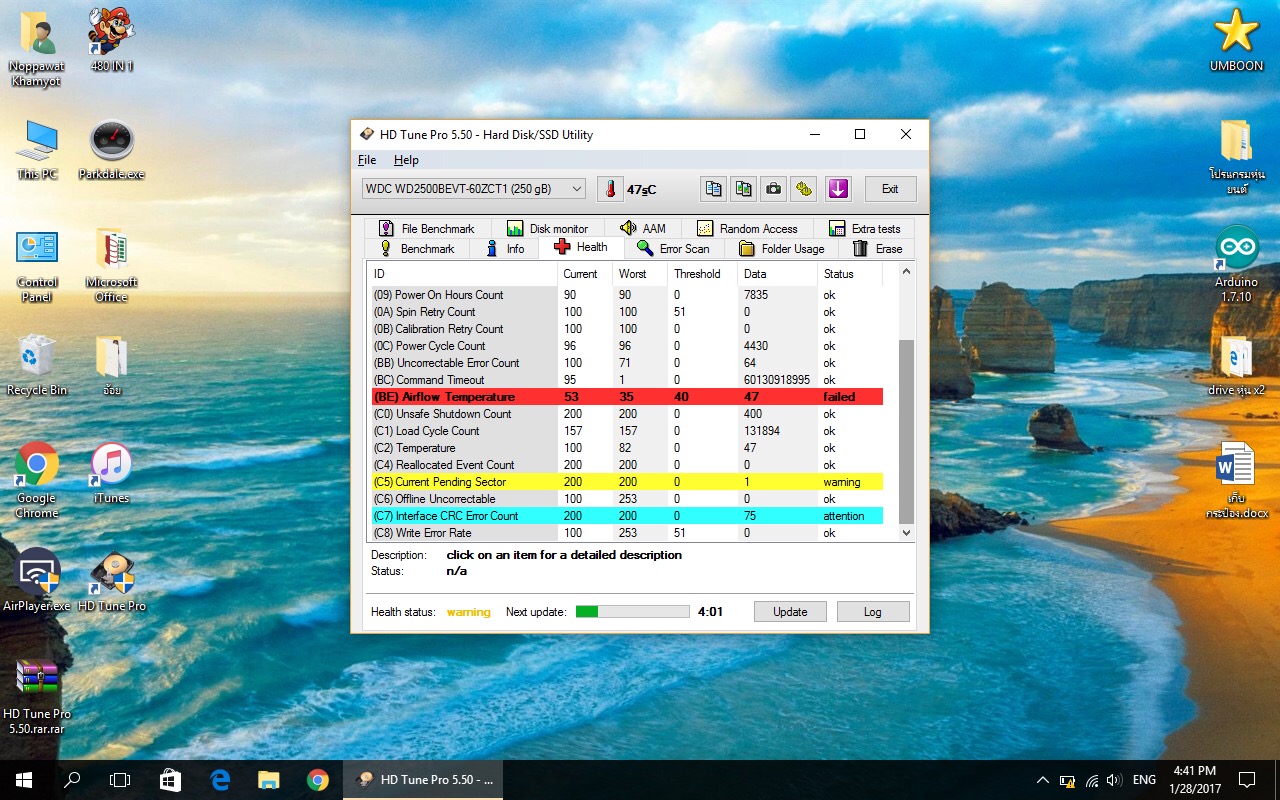This screenshot has height=800, width=1280.
Task: Click the HD Tune Pro 5.50.rar archive icon
Action: [x=37, y=696]
